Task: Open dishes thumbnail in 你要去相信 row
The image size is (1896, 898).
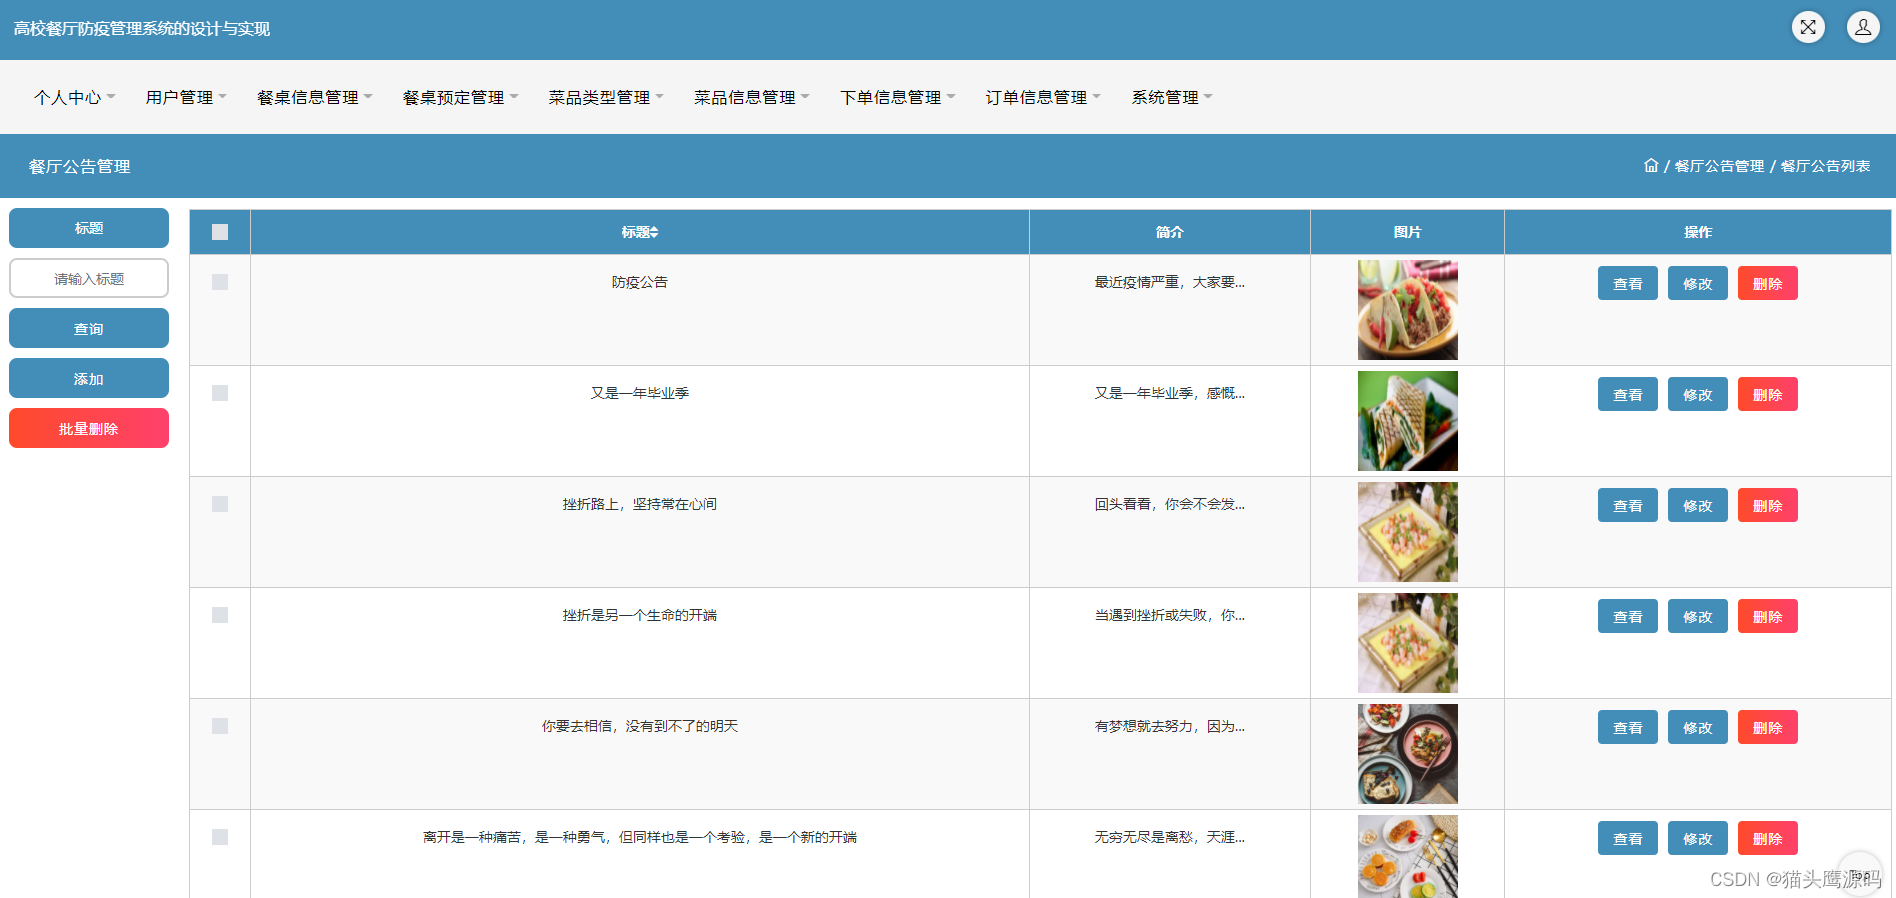Action: point(1408,754)
